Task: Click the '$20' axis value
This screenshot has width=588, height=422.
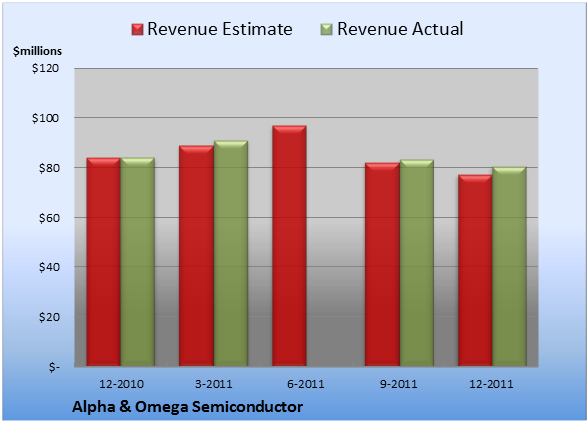Action: 49,317
